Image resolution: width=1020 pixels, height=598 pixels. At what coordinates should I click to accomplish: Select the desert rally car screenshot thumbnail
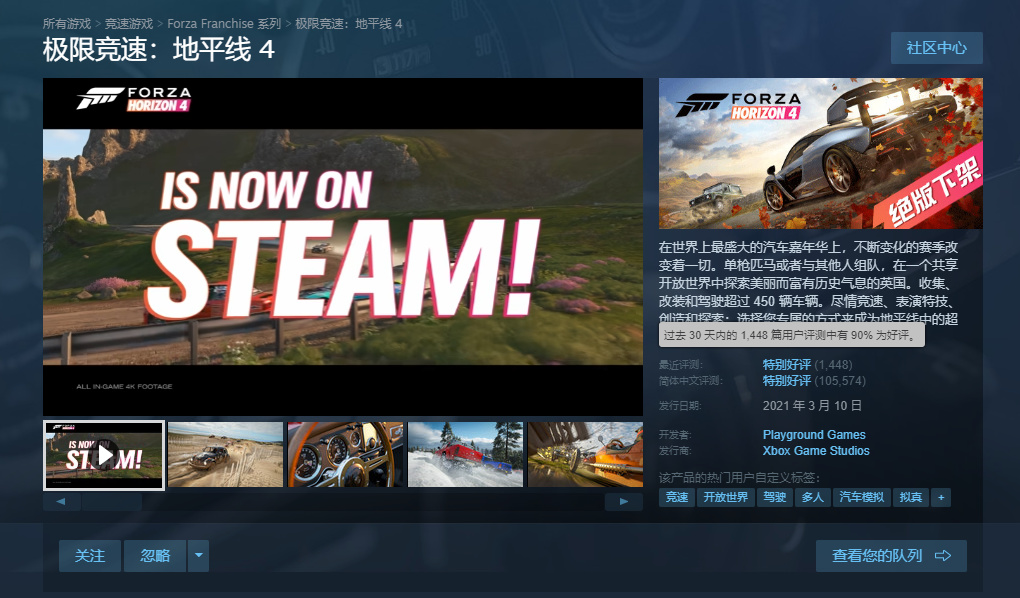[225, 454]
